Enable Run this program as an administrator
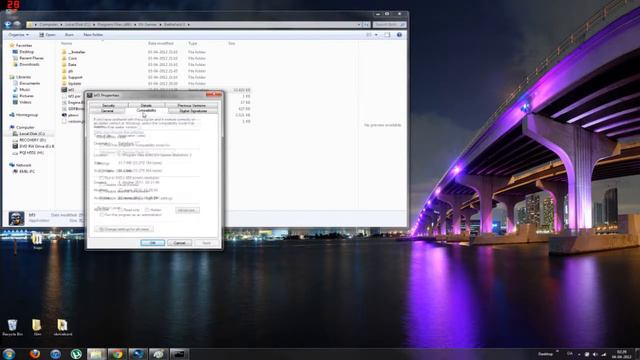Image resolution: width=640 pixels, height=360 pixels. coord(102,215)
